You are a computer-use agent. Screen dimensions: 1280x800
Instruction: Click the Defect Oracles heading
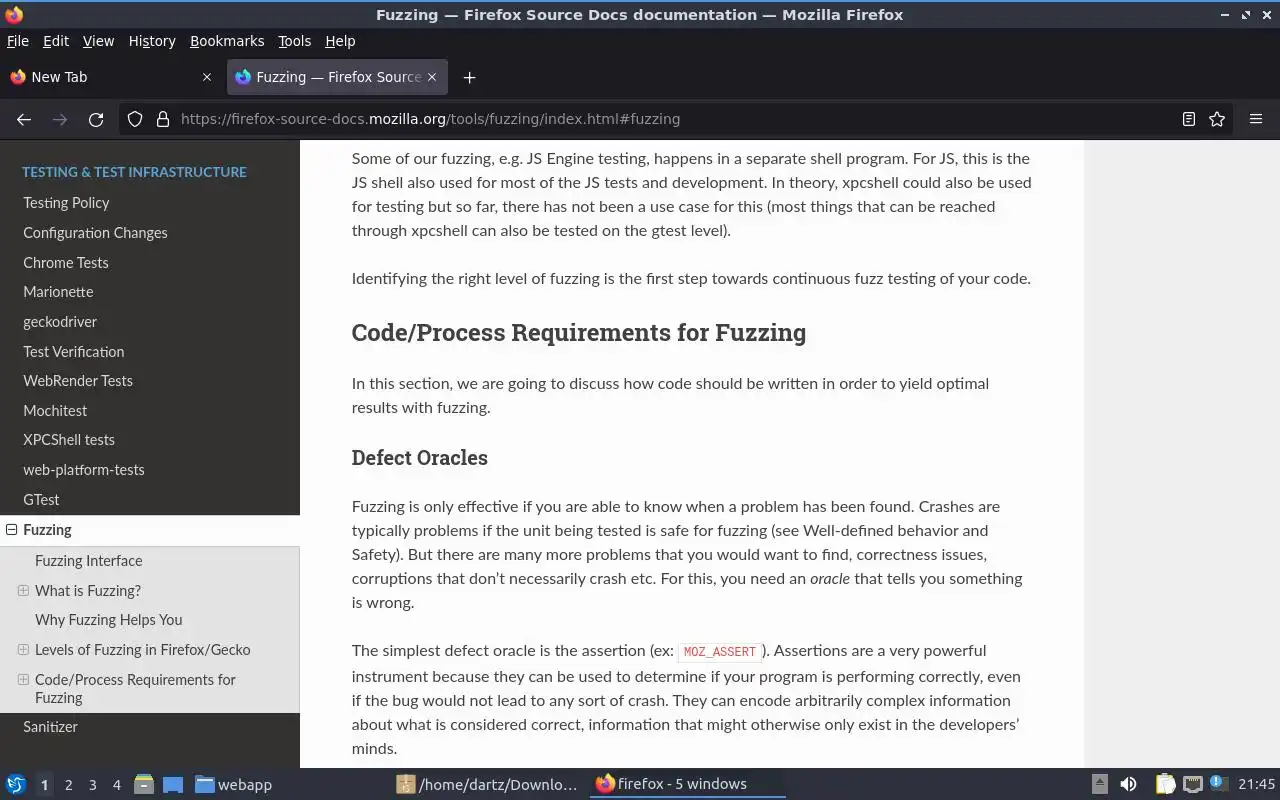tap(420, 458)
